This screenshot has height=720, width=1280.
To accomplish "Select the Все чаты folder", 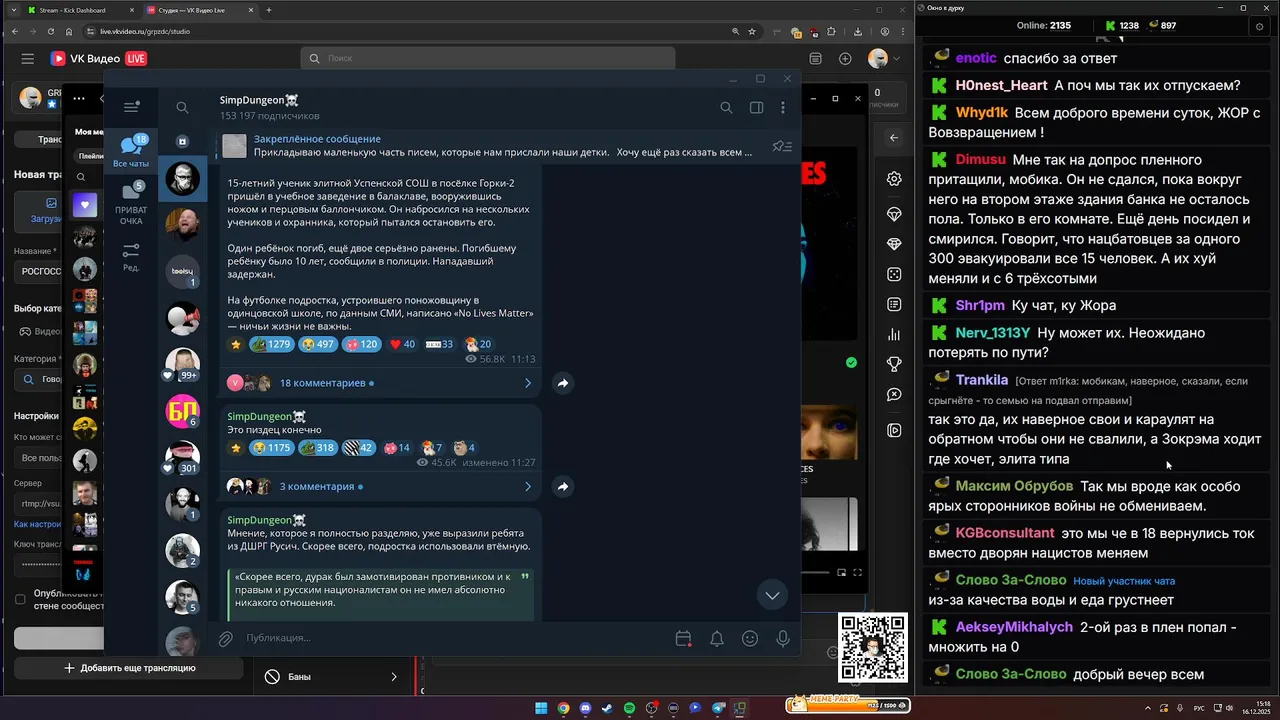I will click(x=131, y=152).
